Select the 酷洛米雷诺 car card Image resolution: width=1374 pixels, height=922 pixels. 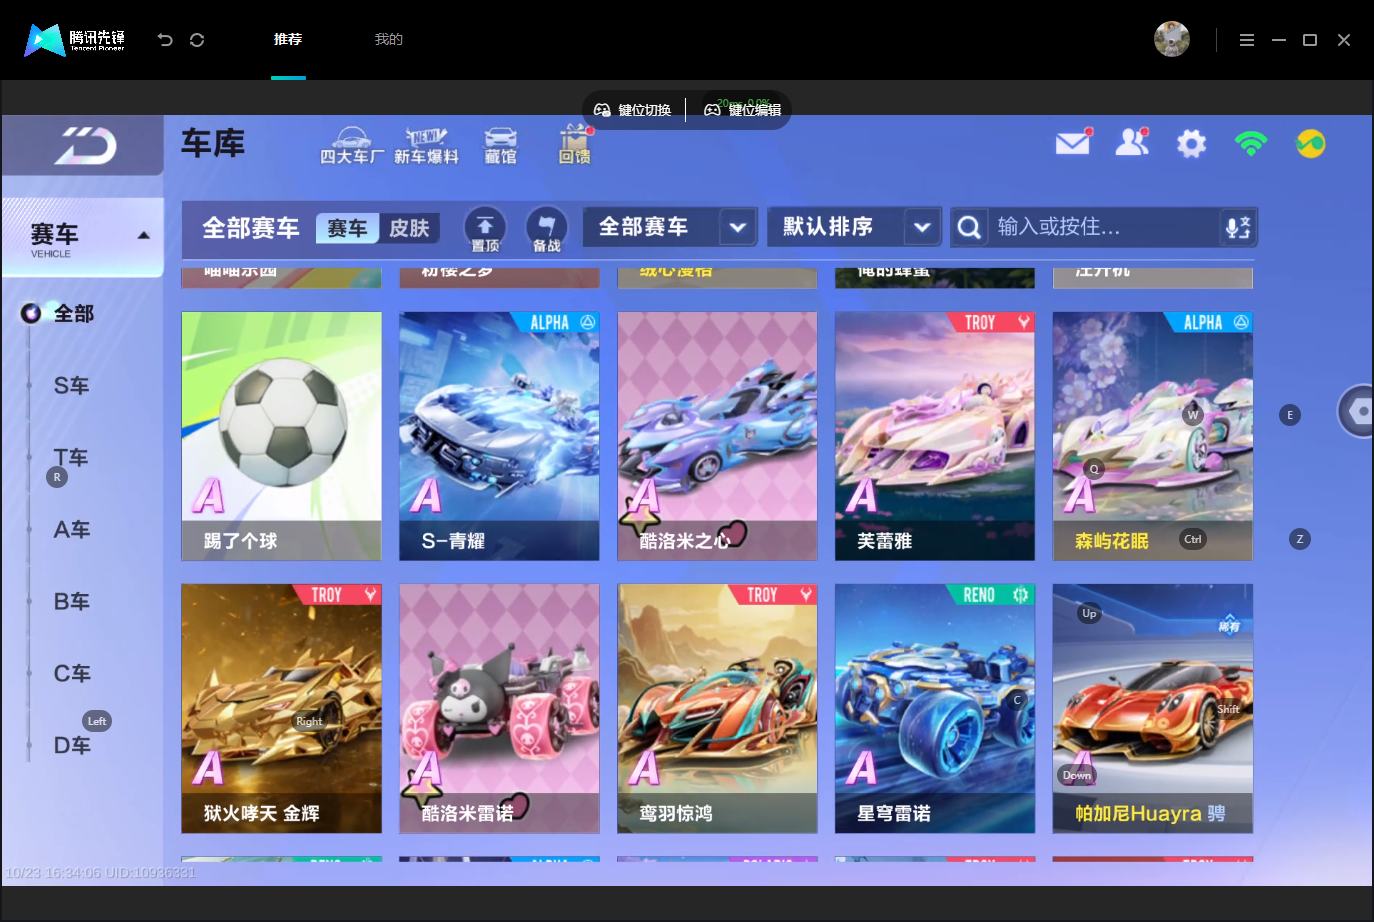tap(499, 708)
